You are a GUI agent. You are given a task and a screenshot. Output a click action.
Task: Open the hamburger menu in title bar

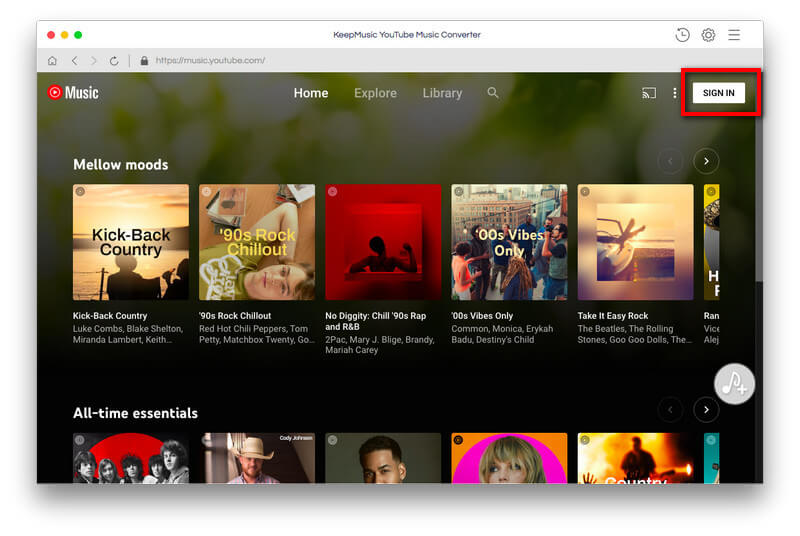(734, 35)
